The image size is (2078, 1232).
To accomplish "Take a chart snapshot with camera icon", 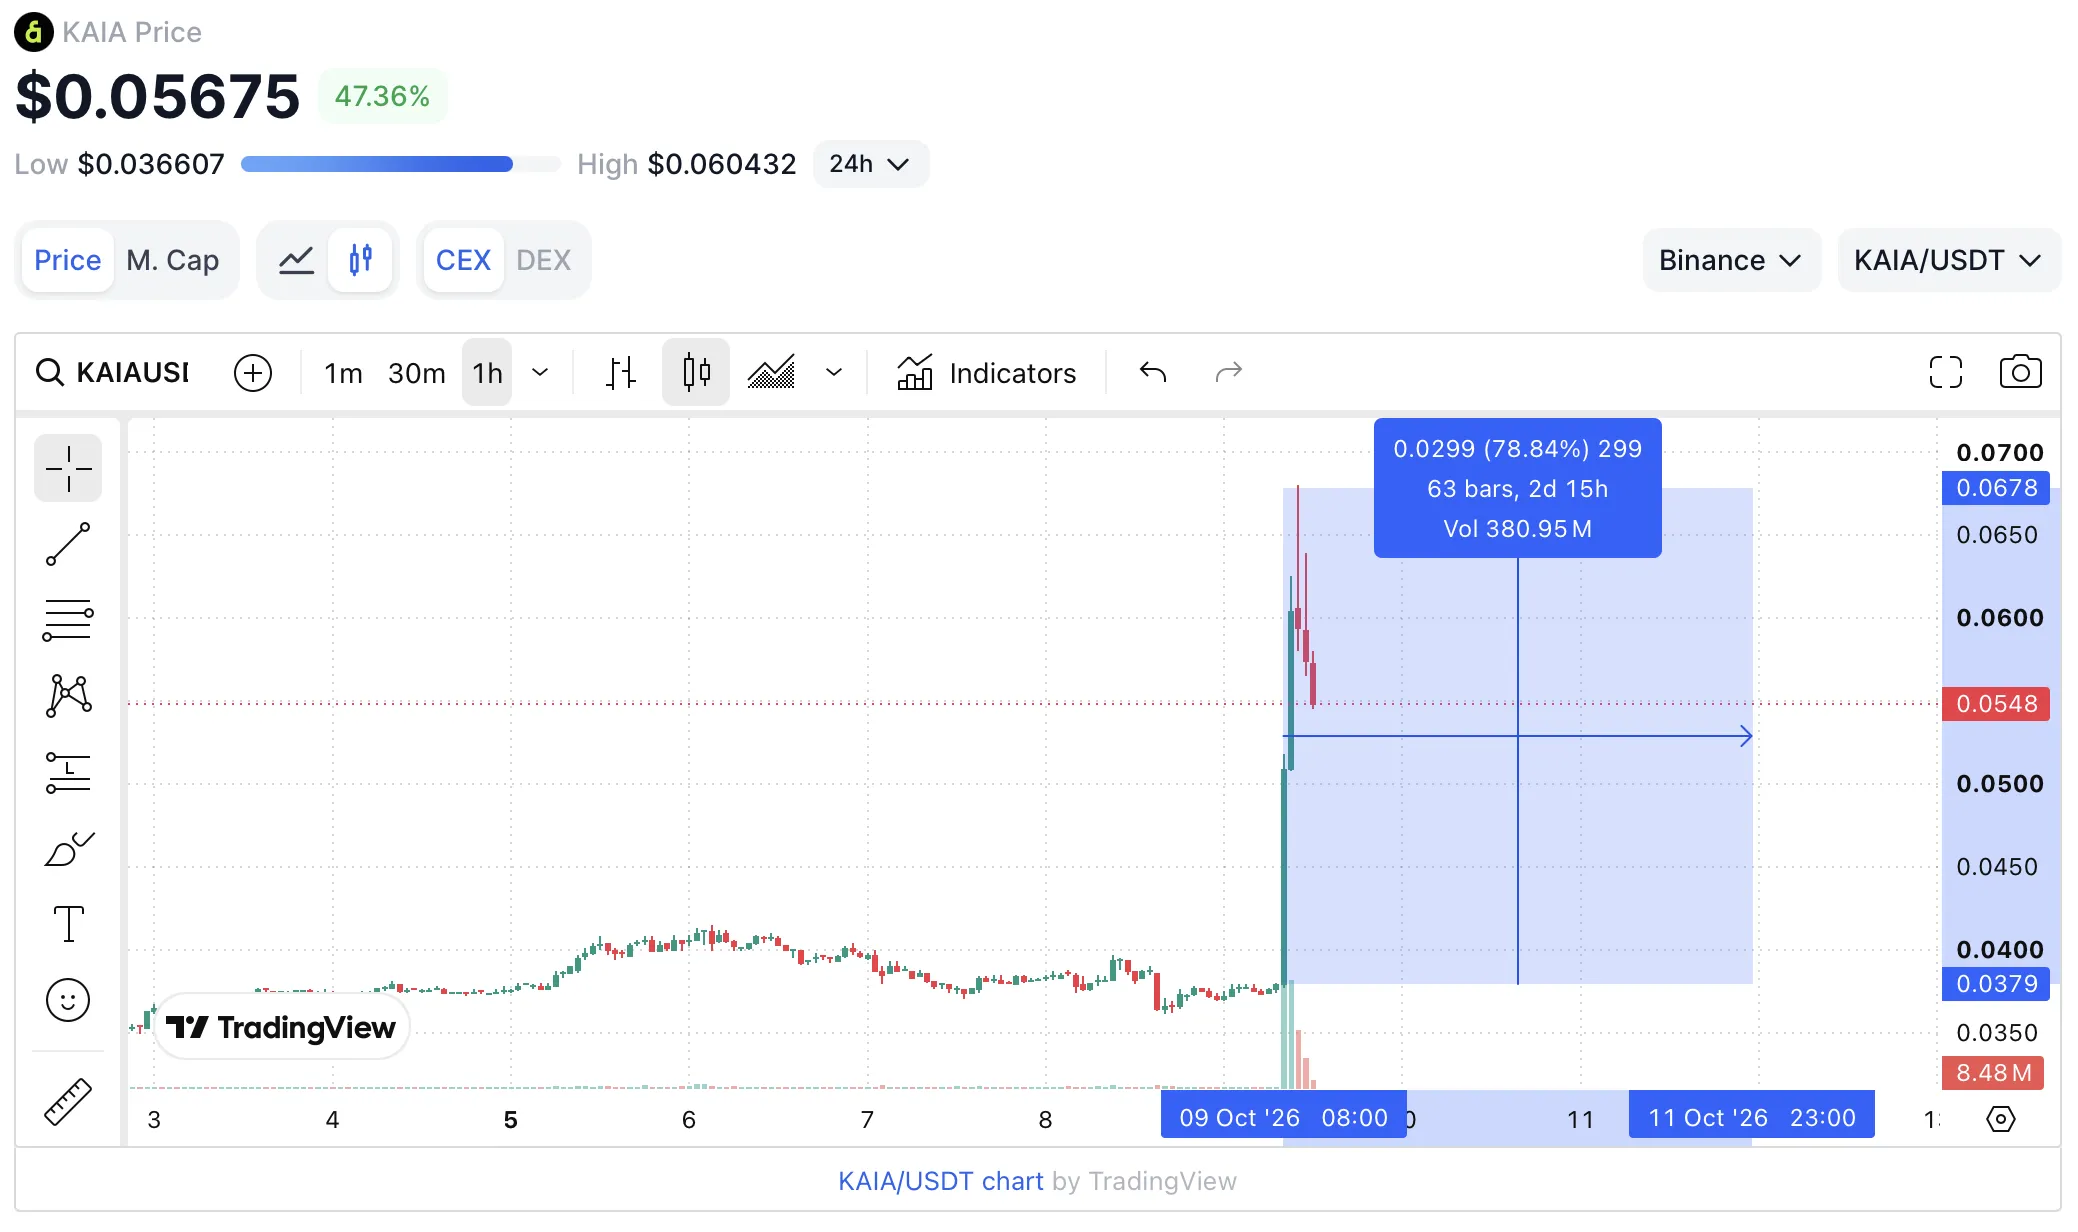I will [x=2021, y=373].
